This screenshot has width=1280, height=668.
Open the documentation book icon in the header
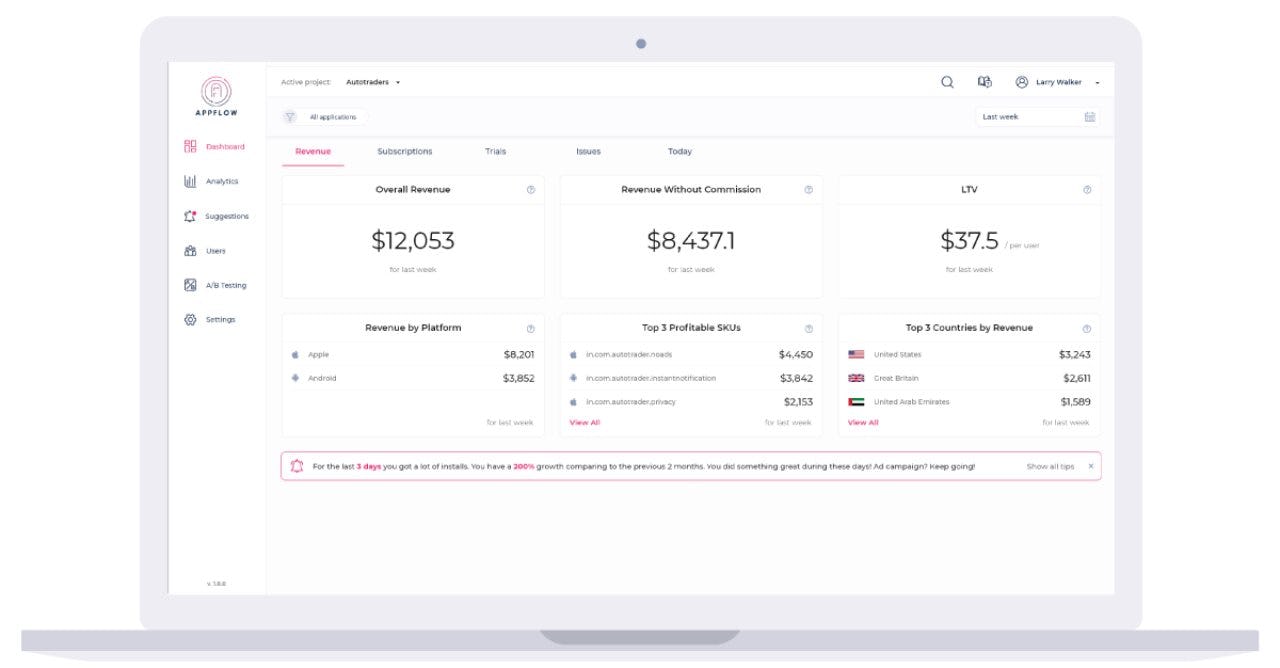(982, 82)
